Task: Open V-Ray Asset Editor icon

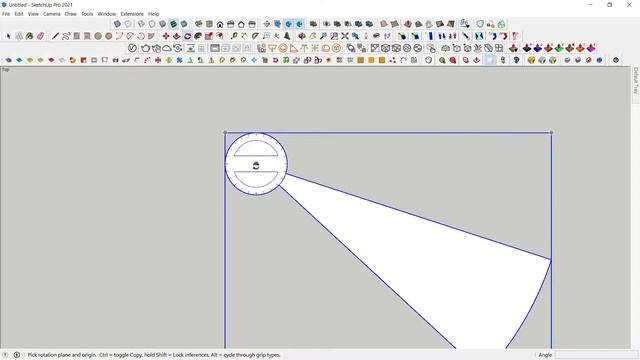Action: point(132,48)
